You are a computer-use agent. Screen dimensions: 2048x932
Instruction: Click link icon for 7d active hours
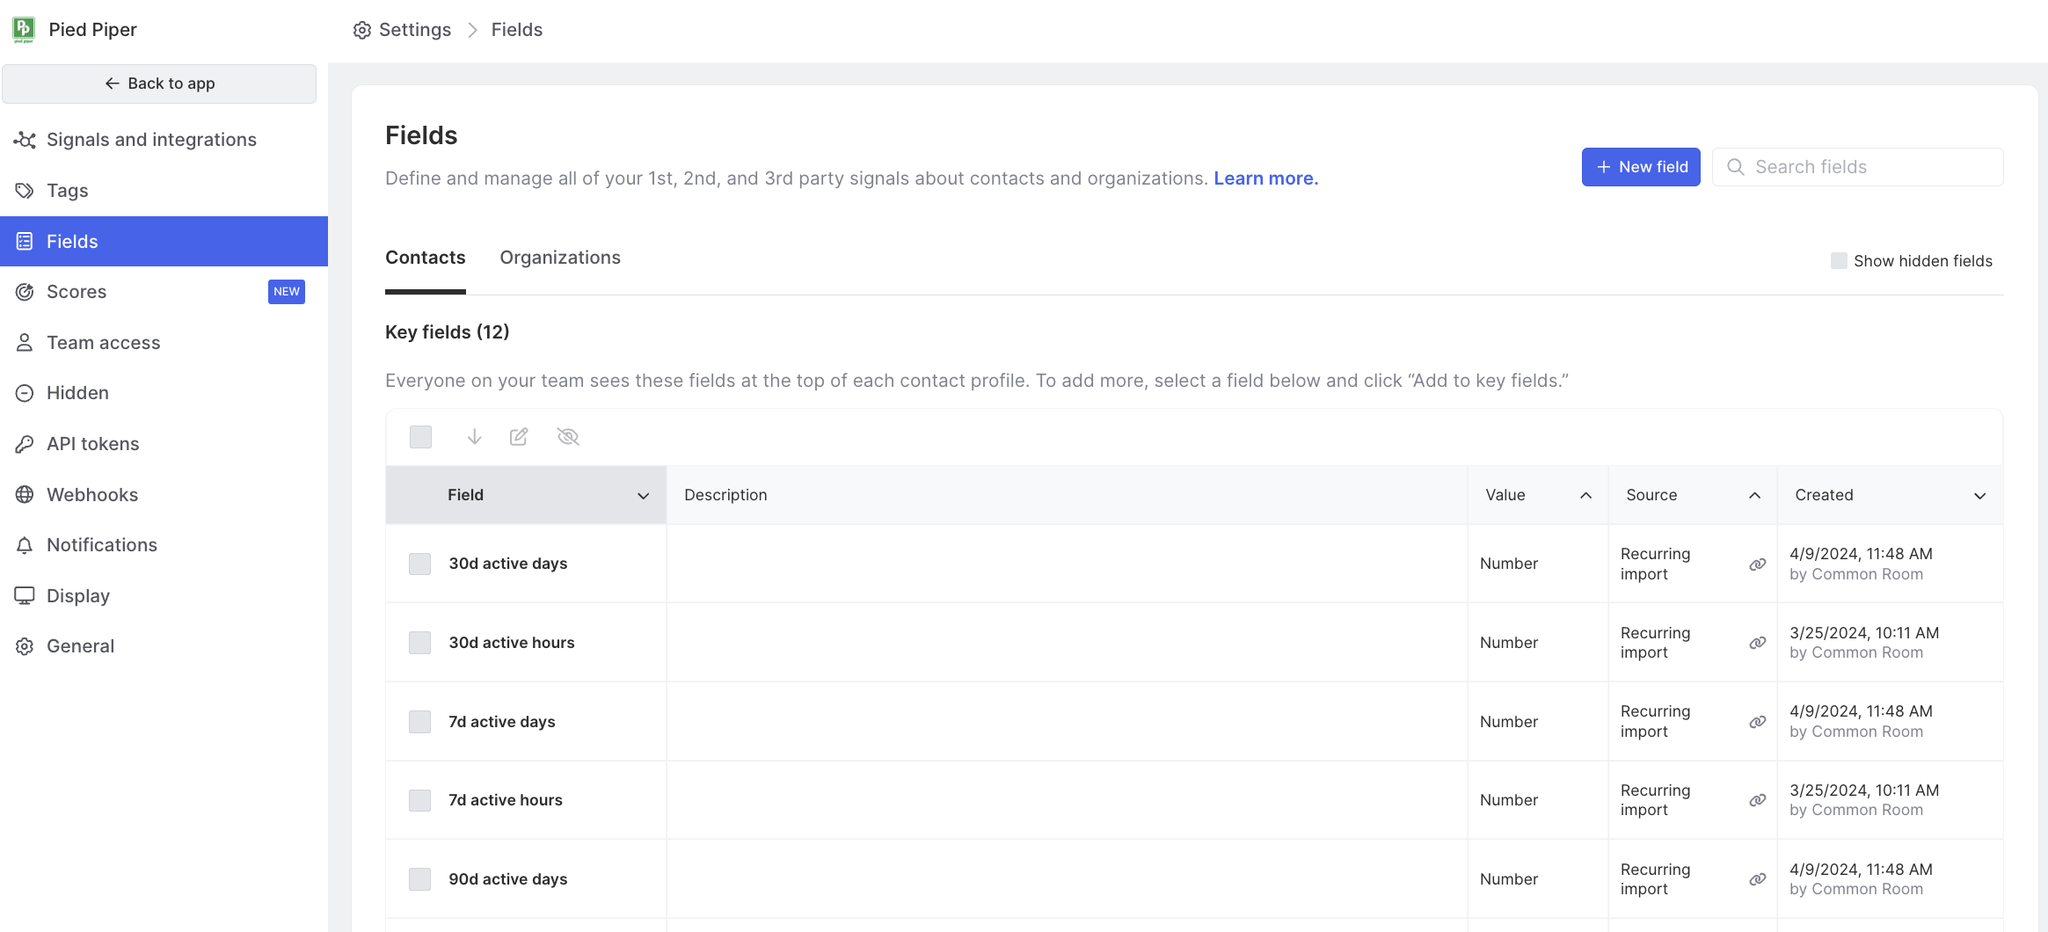(1757, 800)
